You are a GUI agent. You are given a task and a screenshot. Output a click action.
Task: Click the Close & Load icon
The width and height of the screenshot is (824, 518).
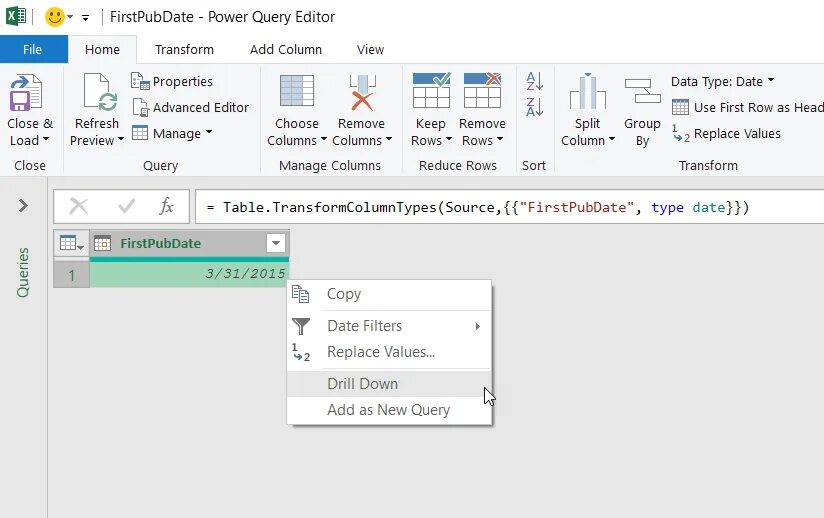click(x=26, y=94)
